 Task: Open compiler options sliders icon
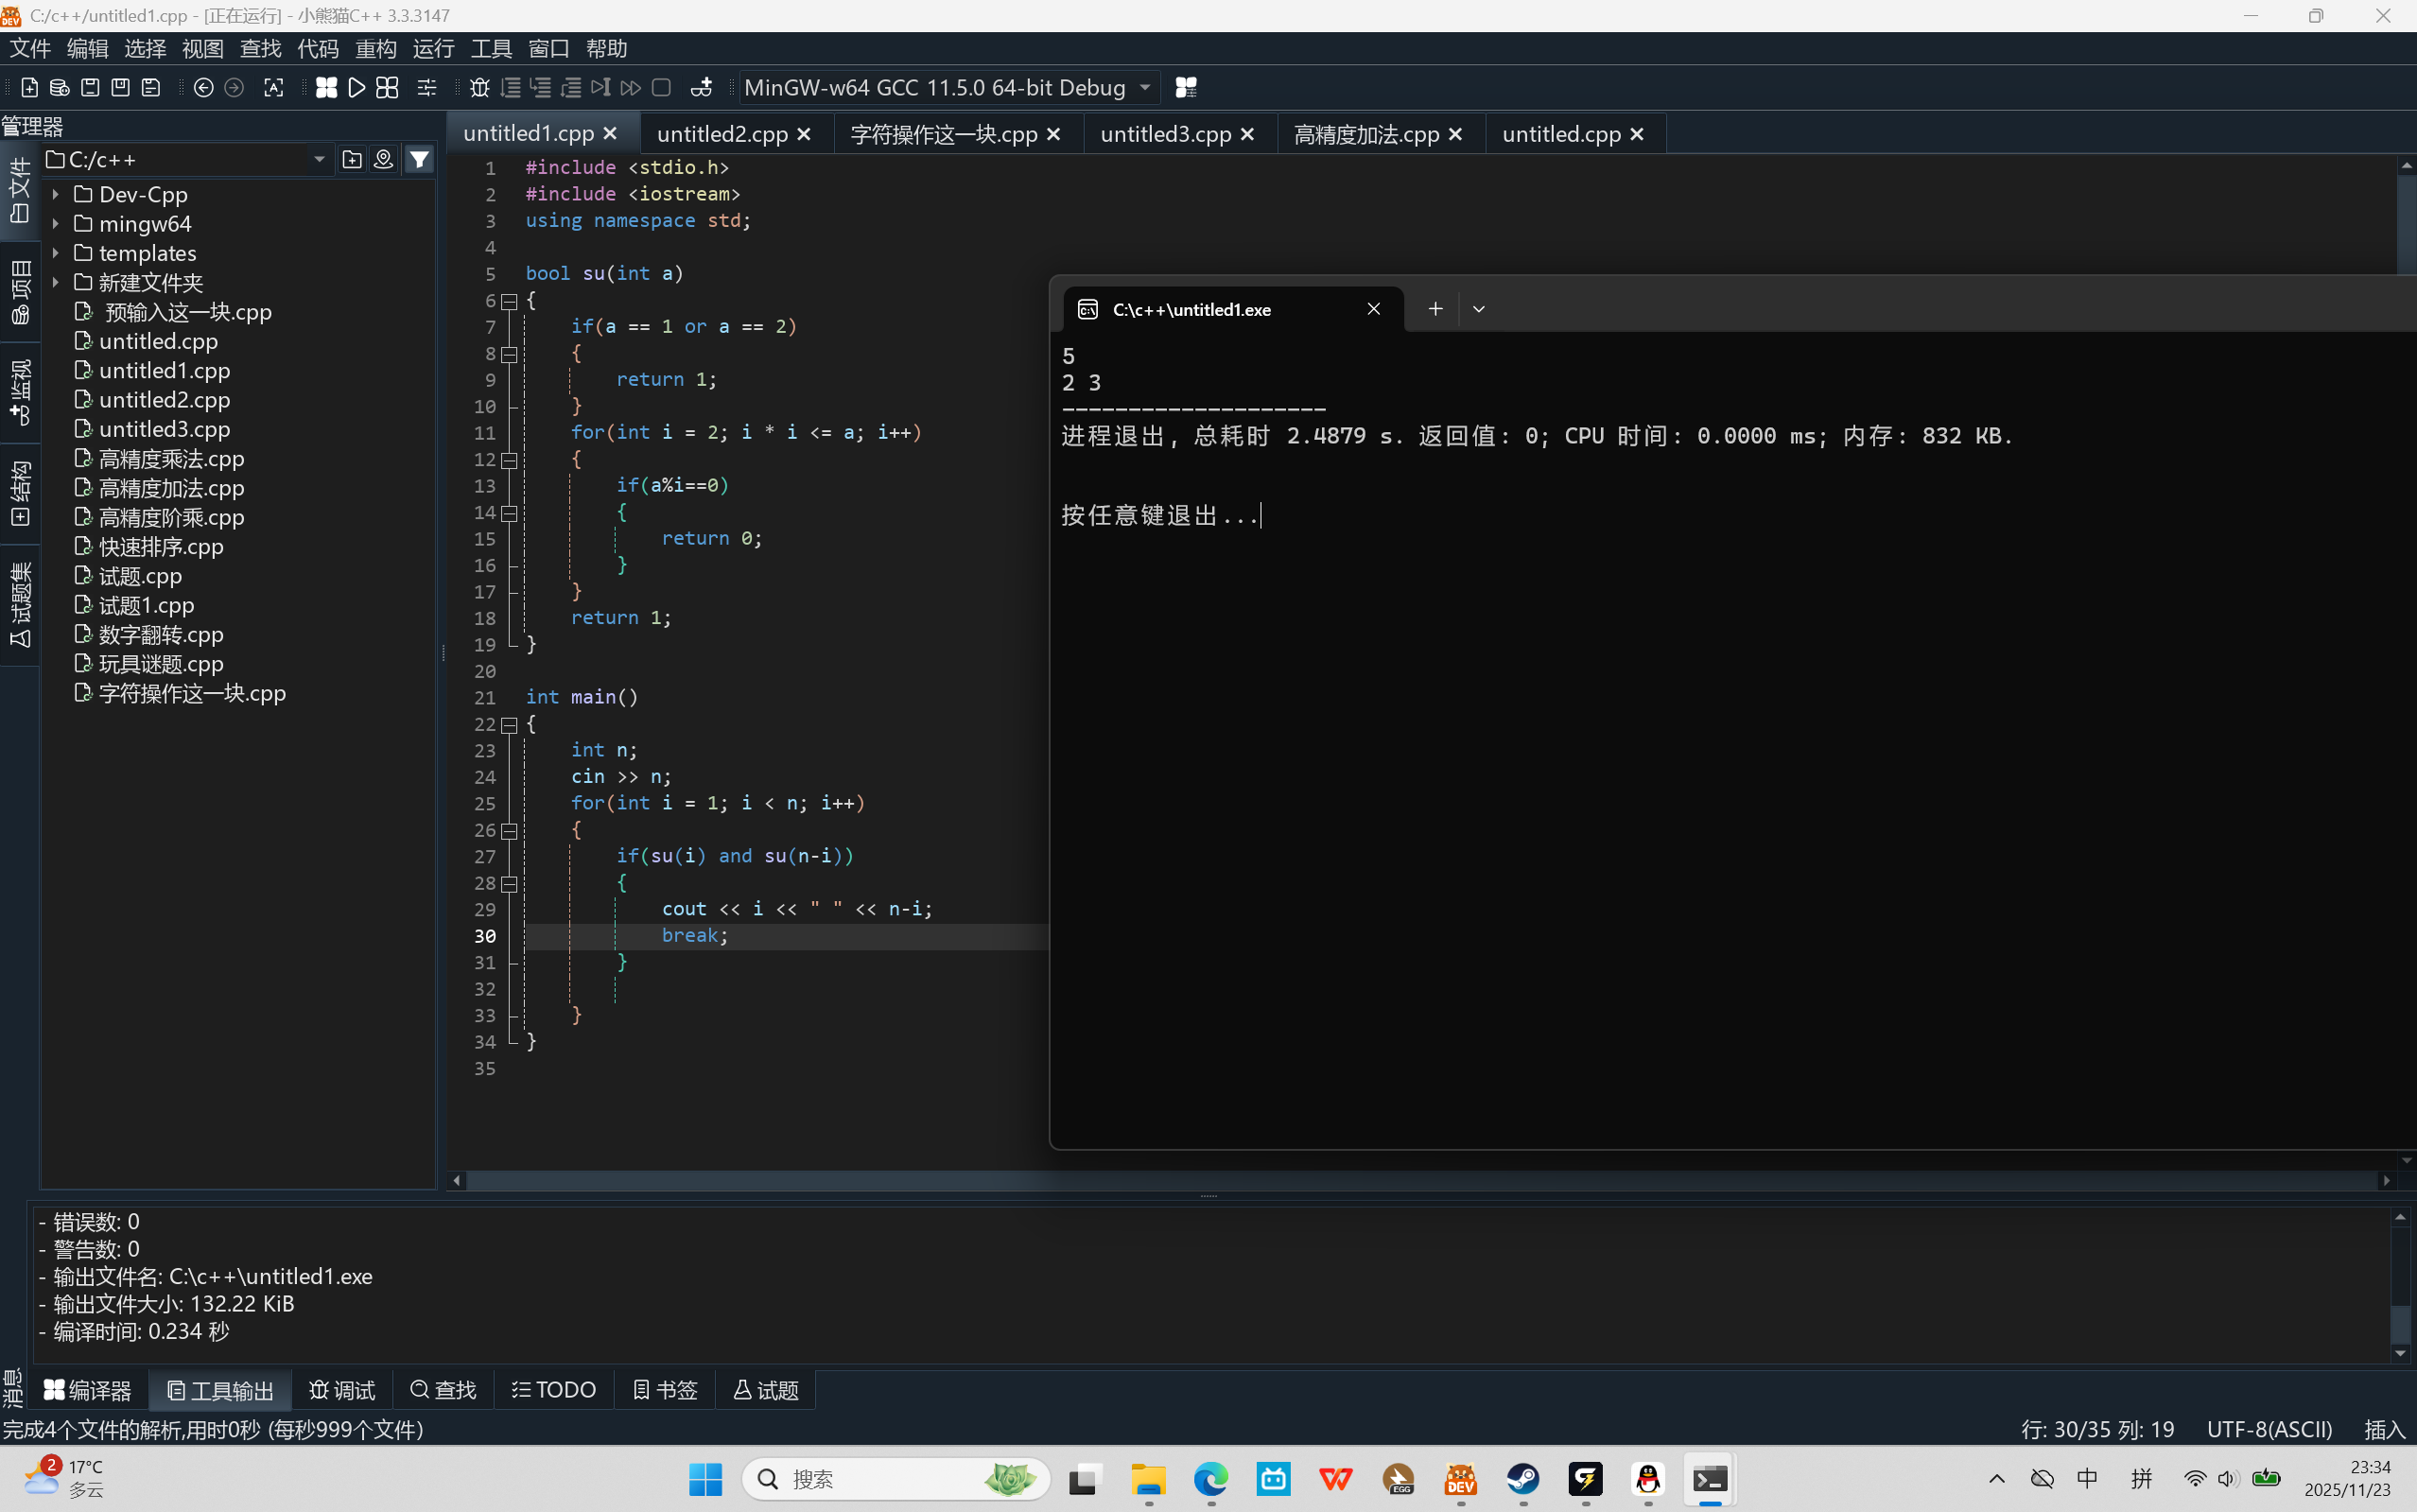click(427, 88)
